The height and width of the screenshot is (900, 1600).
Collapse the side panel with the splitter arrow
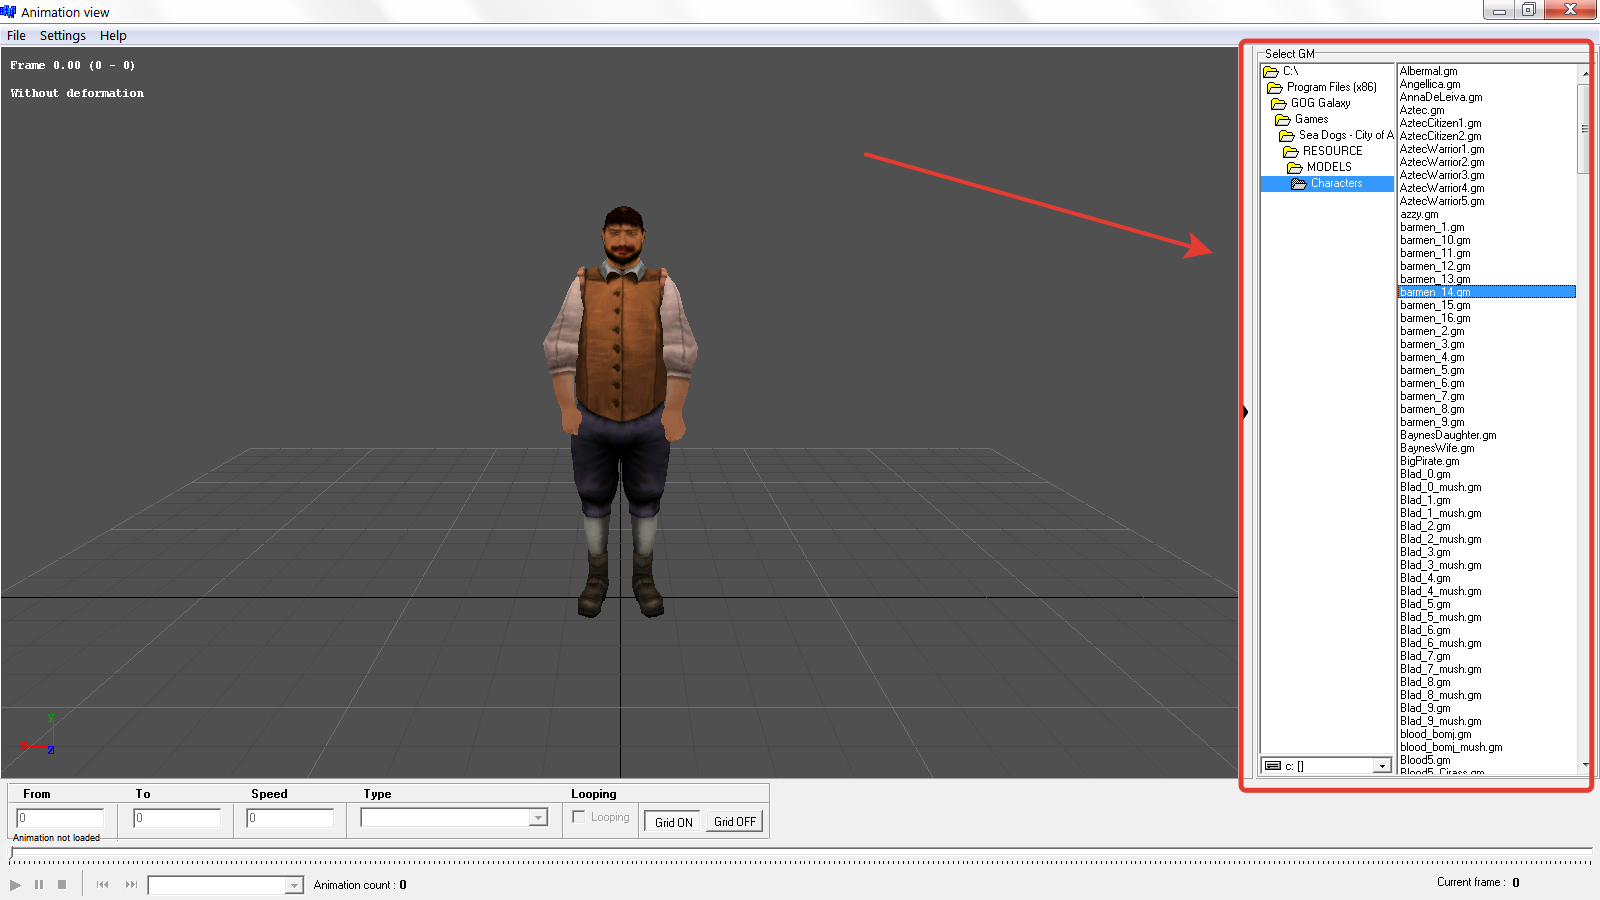pos(1245,412)
